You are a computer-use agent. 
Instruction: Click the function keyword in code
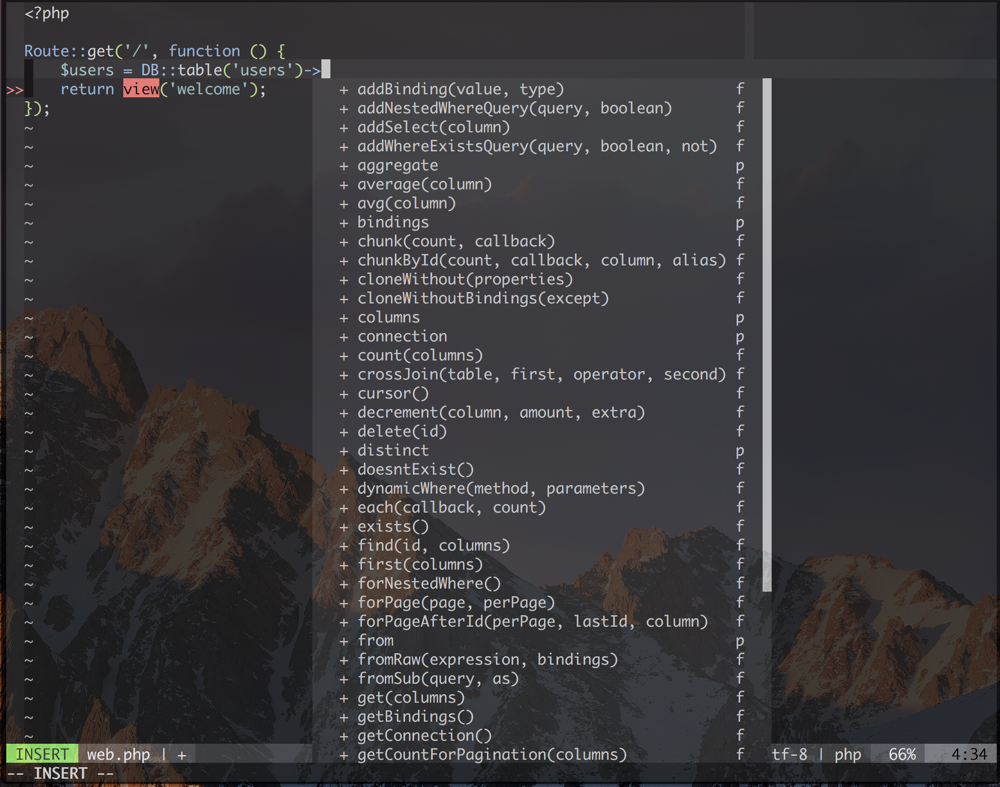[x=204, y=50]
